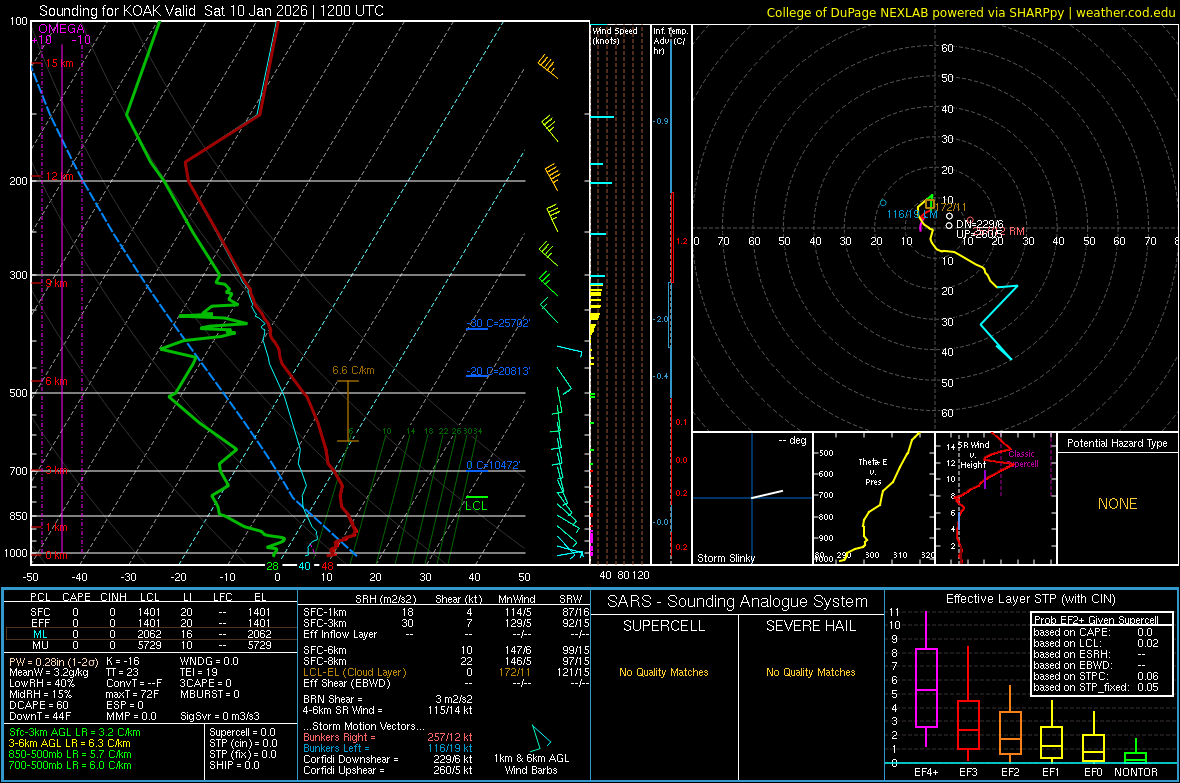Click the SRH (m2/s2) column header
Image resolution: width=1180 pixels, height=783 pixels.
point(385,599)
